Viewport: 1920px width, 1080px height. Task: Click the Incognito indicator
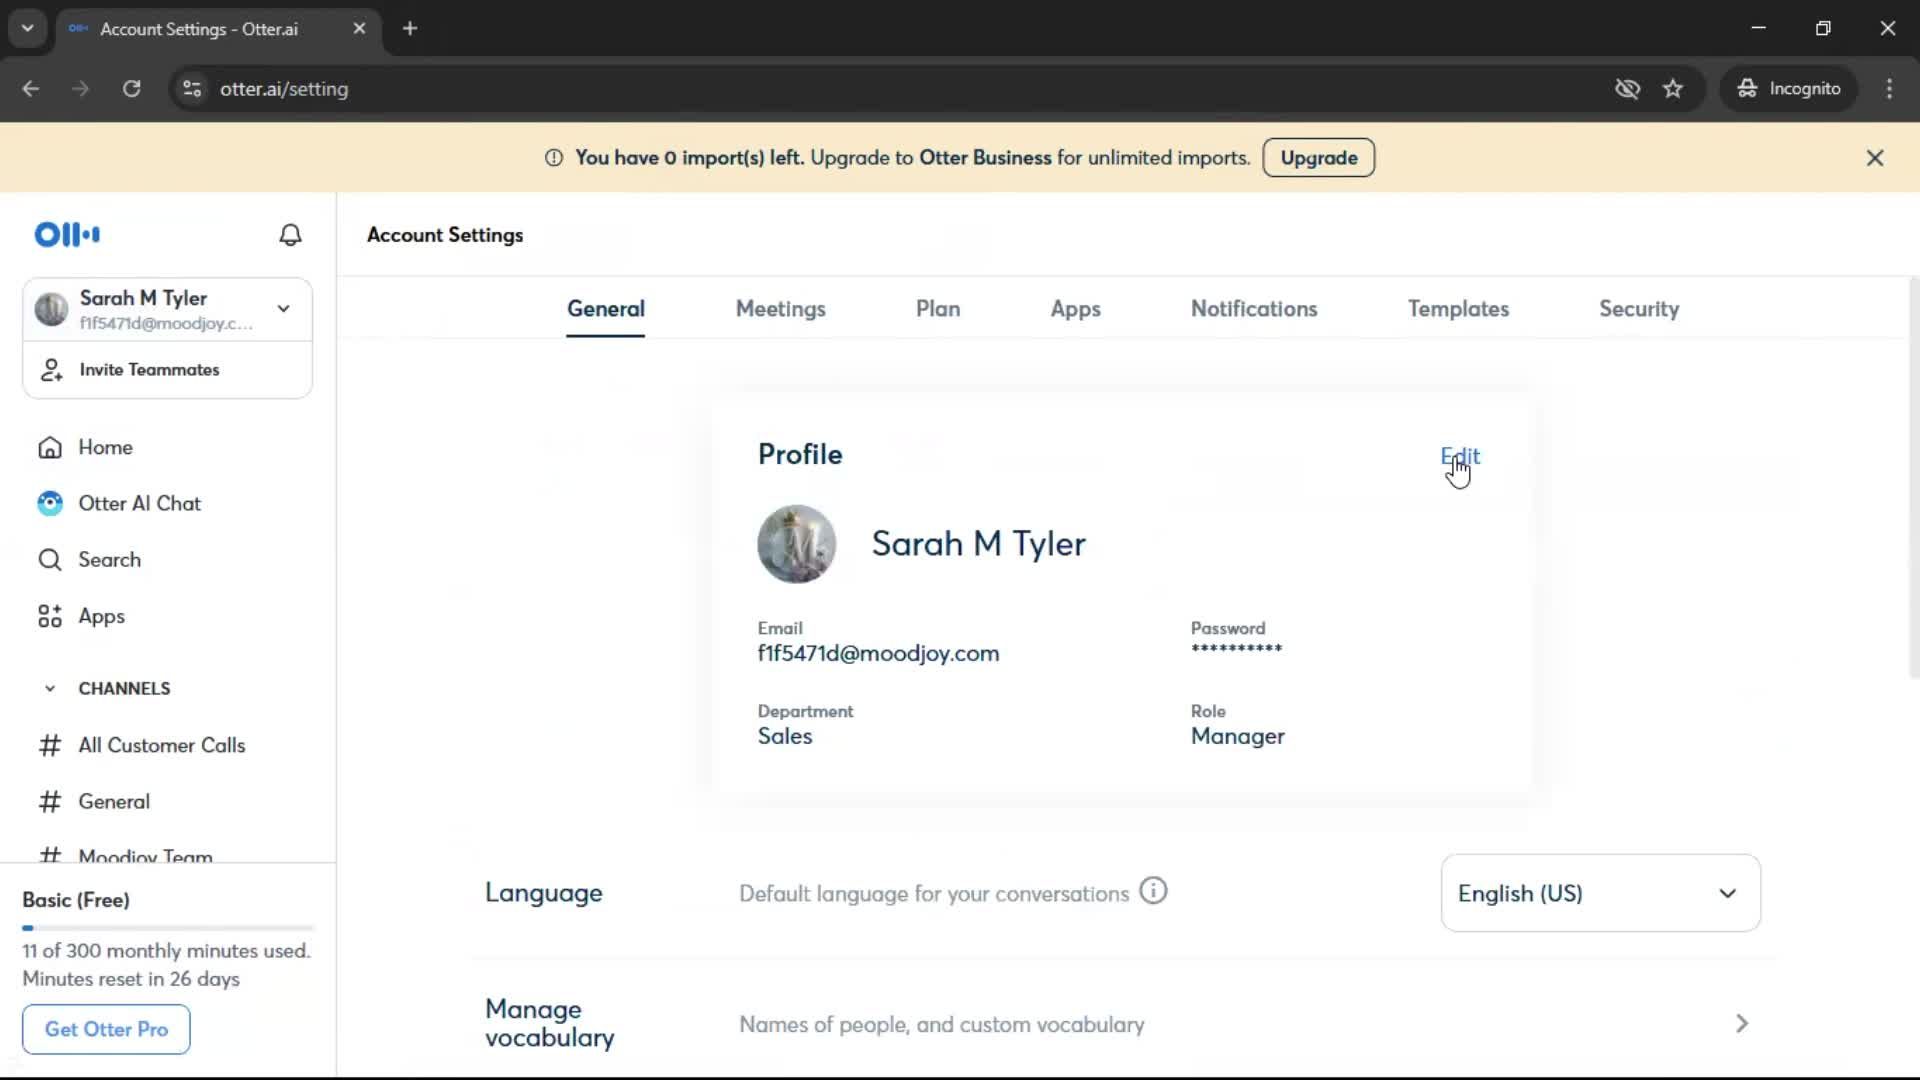[1789, 89]
